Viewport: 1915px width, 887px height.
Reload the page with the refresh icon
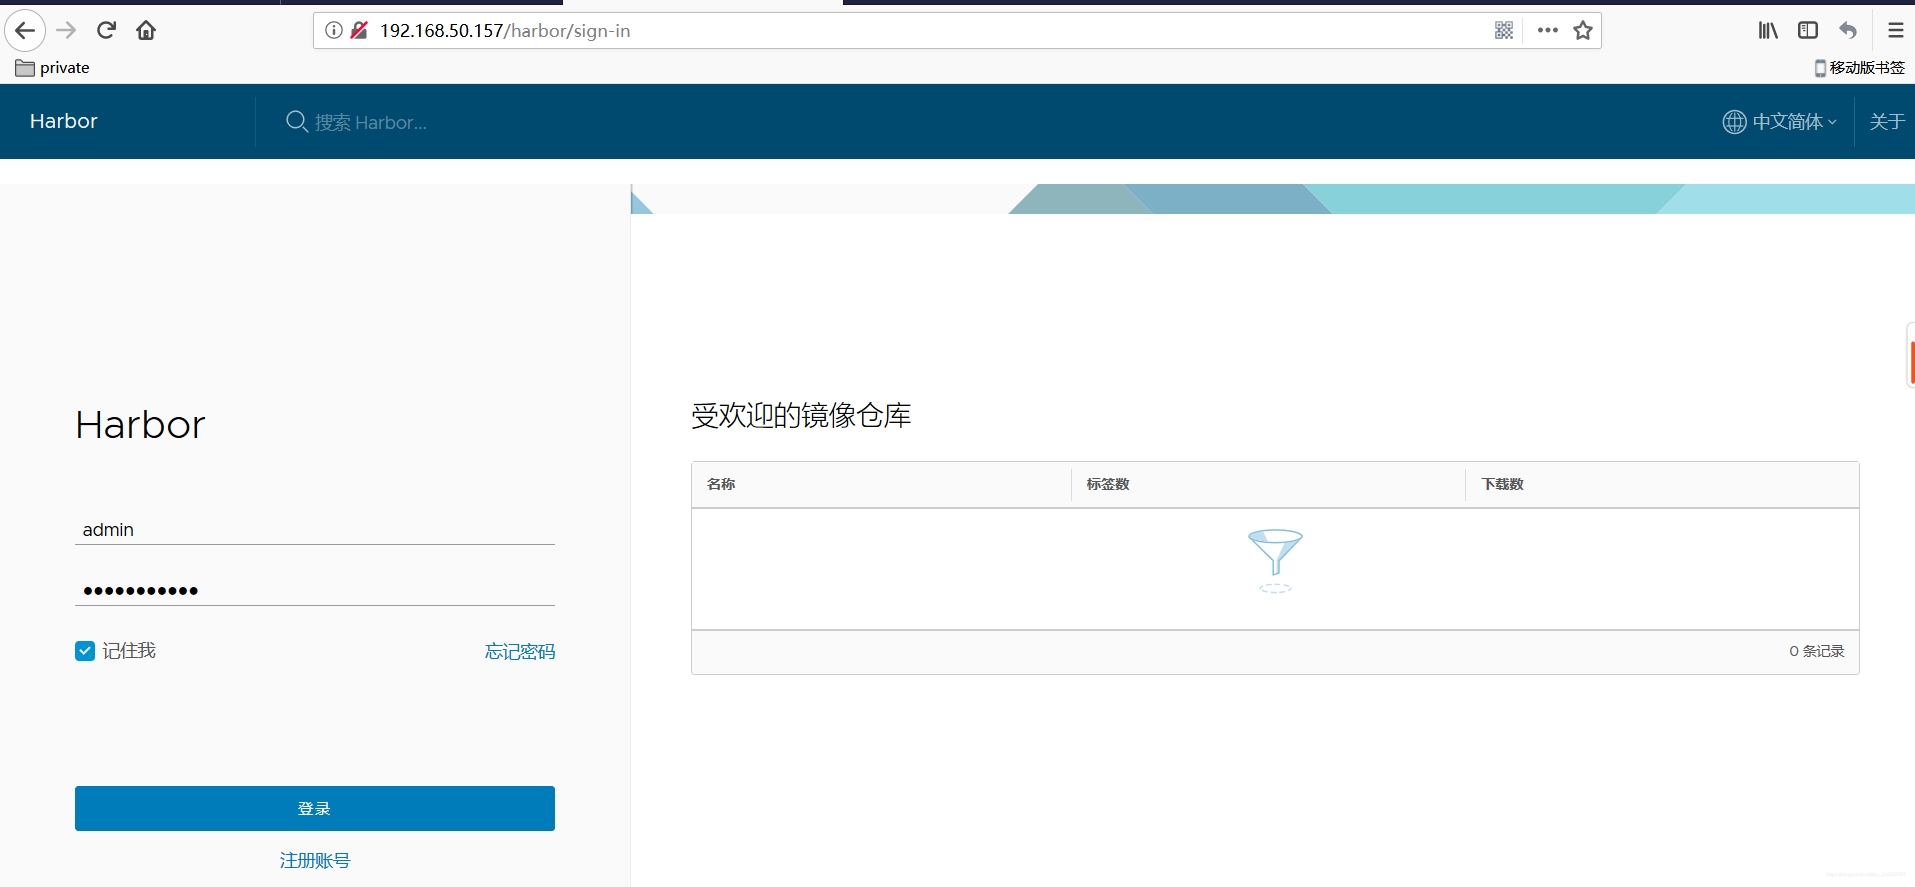pos(106,30)
